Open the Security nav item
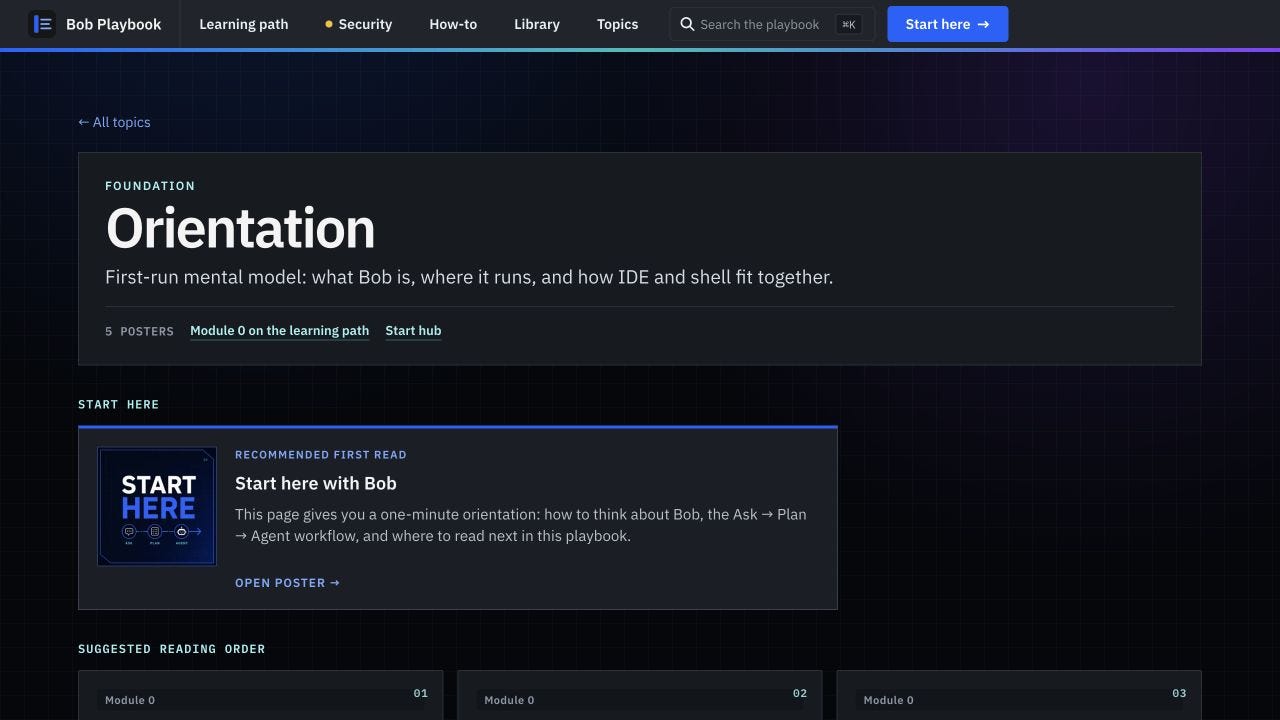This screenshot has height=720, width=1280. click(x=358, y=24)
